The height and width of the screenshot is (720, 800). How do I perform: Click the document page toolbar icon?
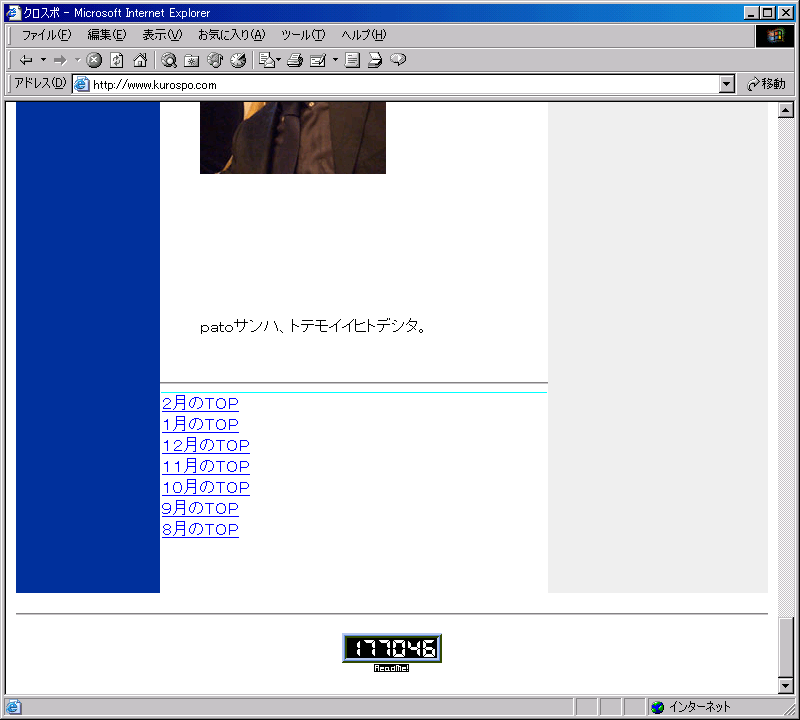click(x=352, y=60)
